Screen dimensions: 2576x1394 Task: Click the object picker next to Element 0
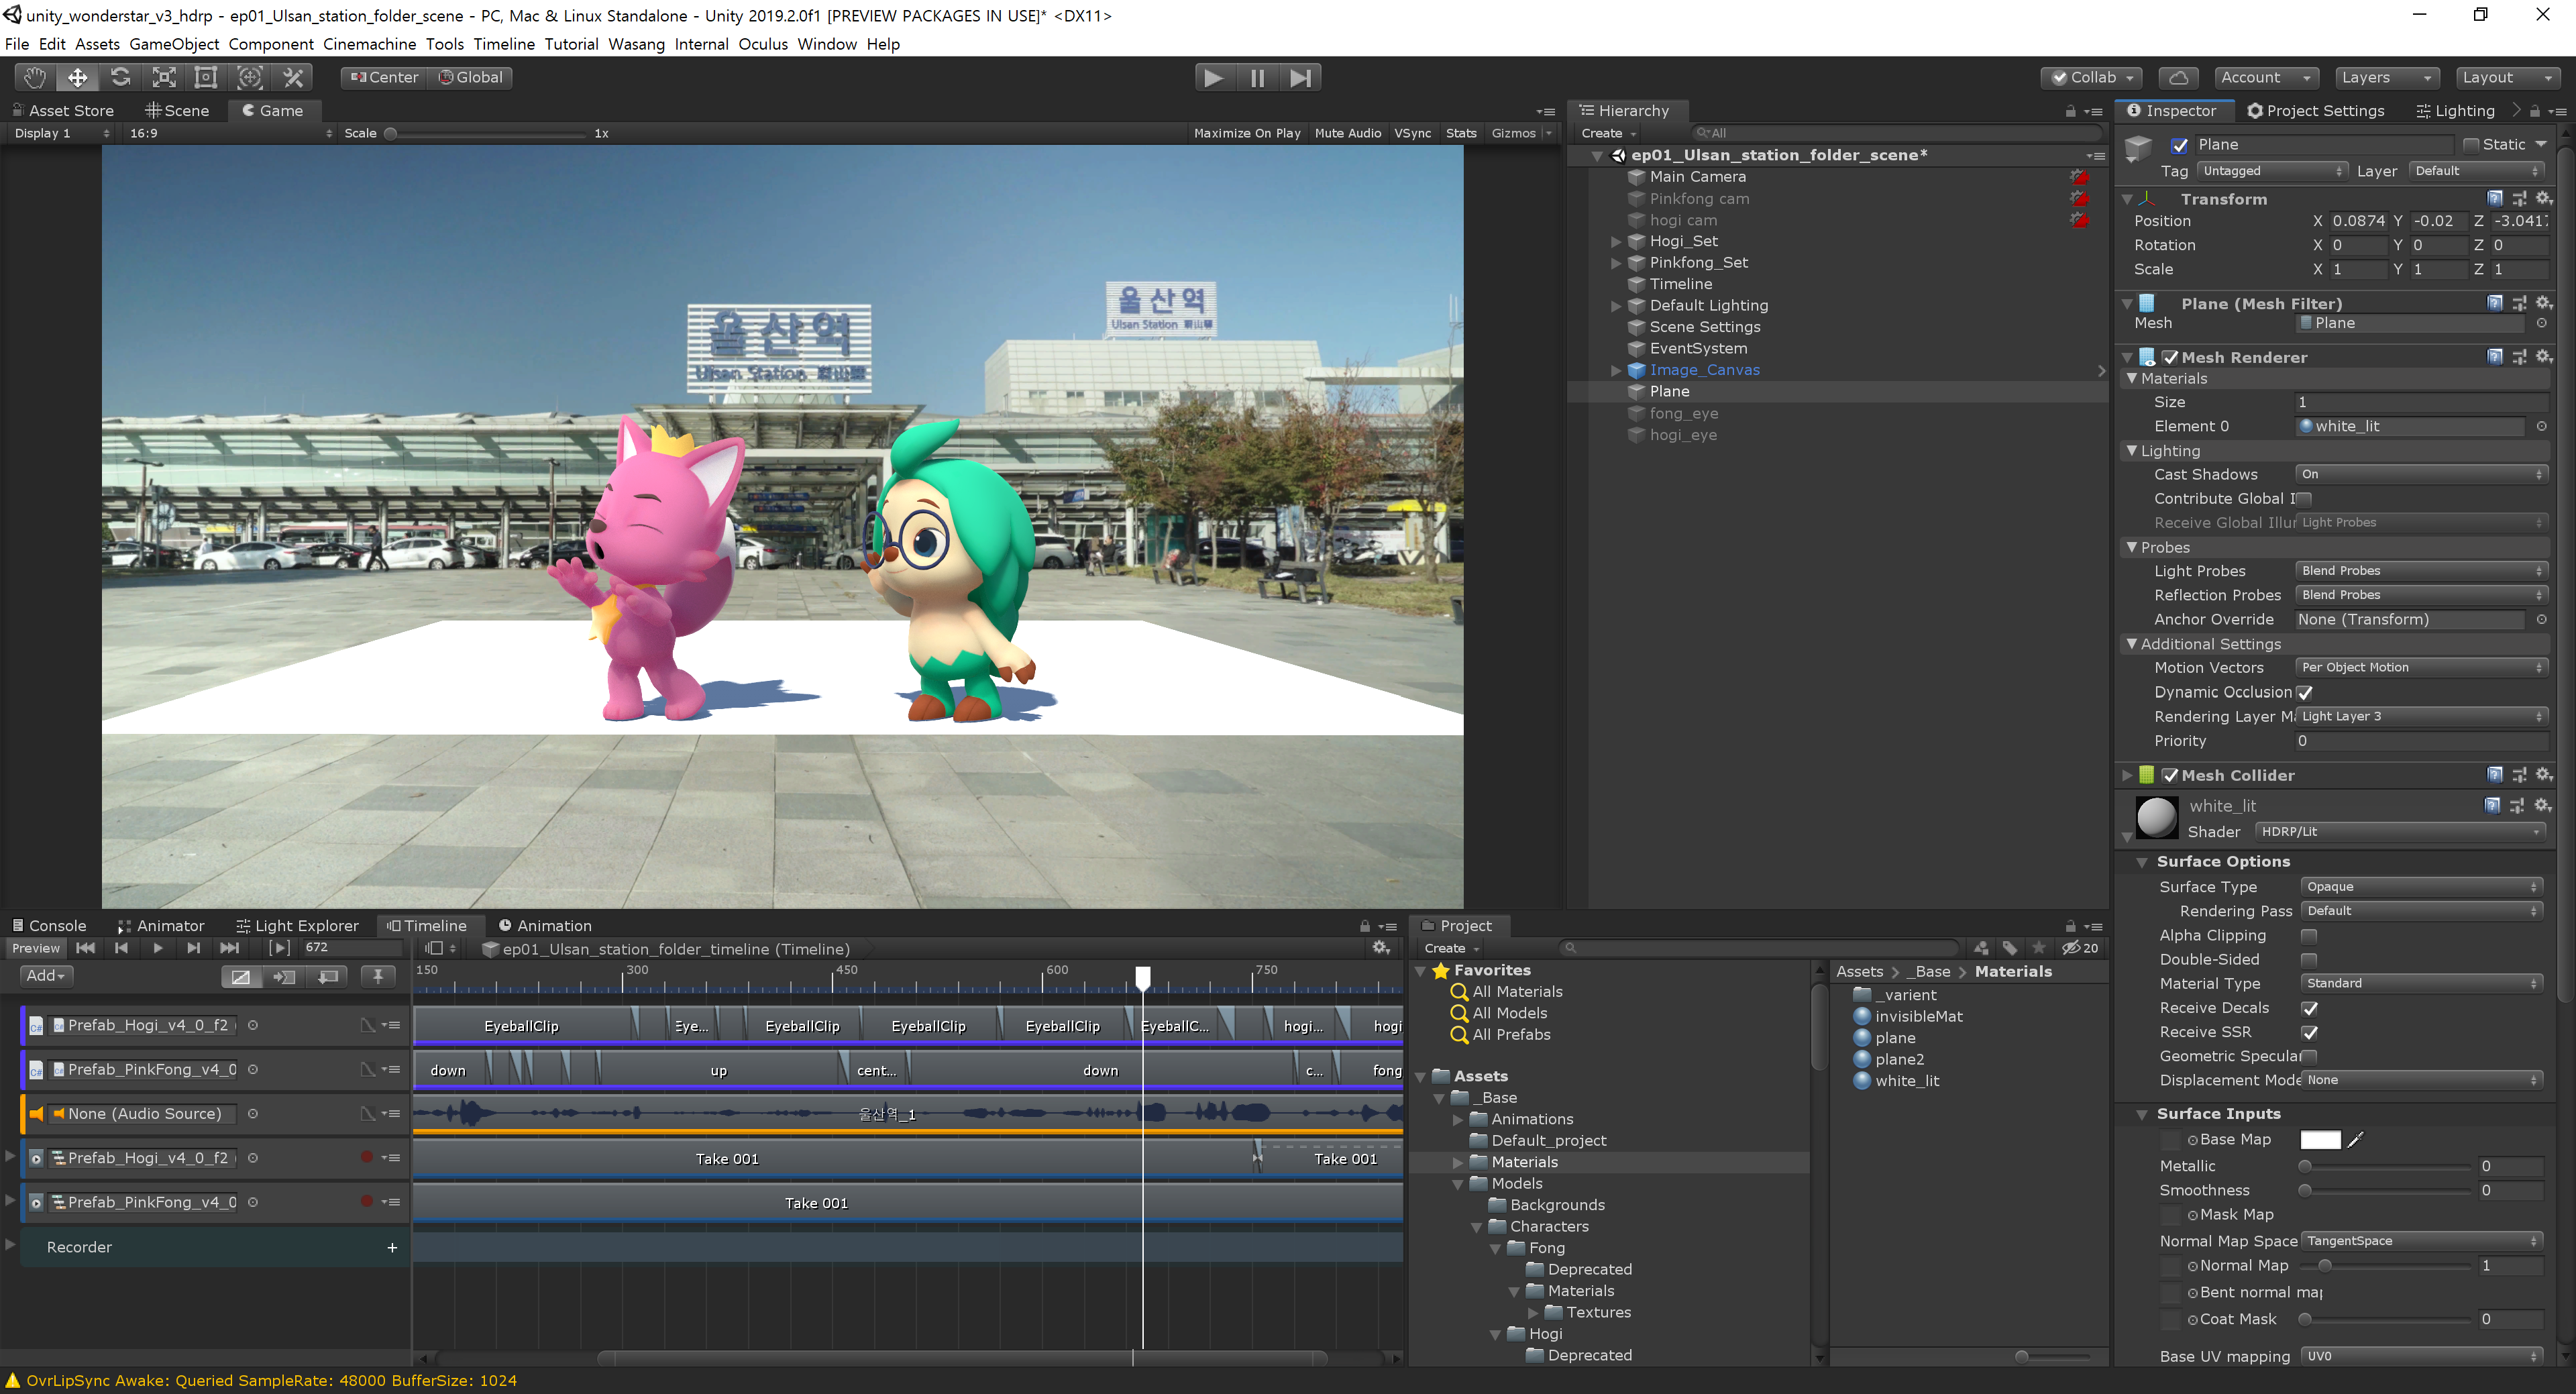pos(2541,427)
